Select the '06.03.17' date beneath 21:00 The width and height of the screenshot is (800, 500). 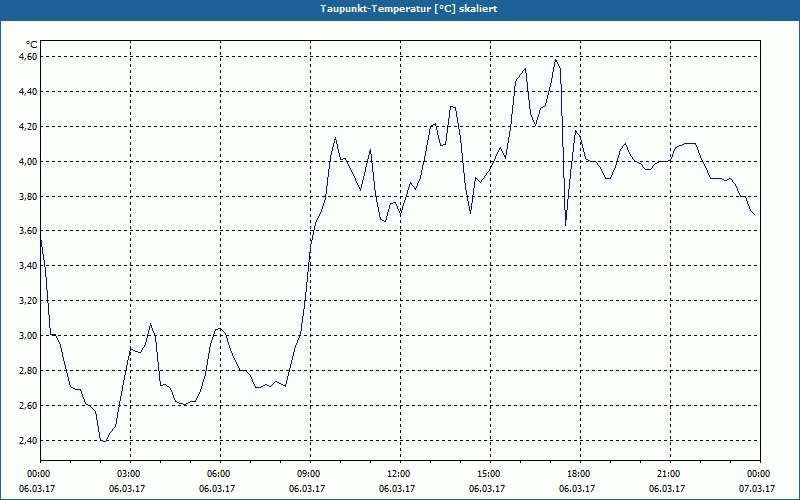[x=667, y=489]
